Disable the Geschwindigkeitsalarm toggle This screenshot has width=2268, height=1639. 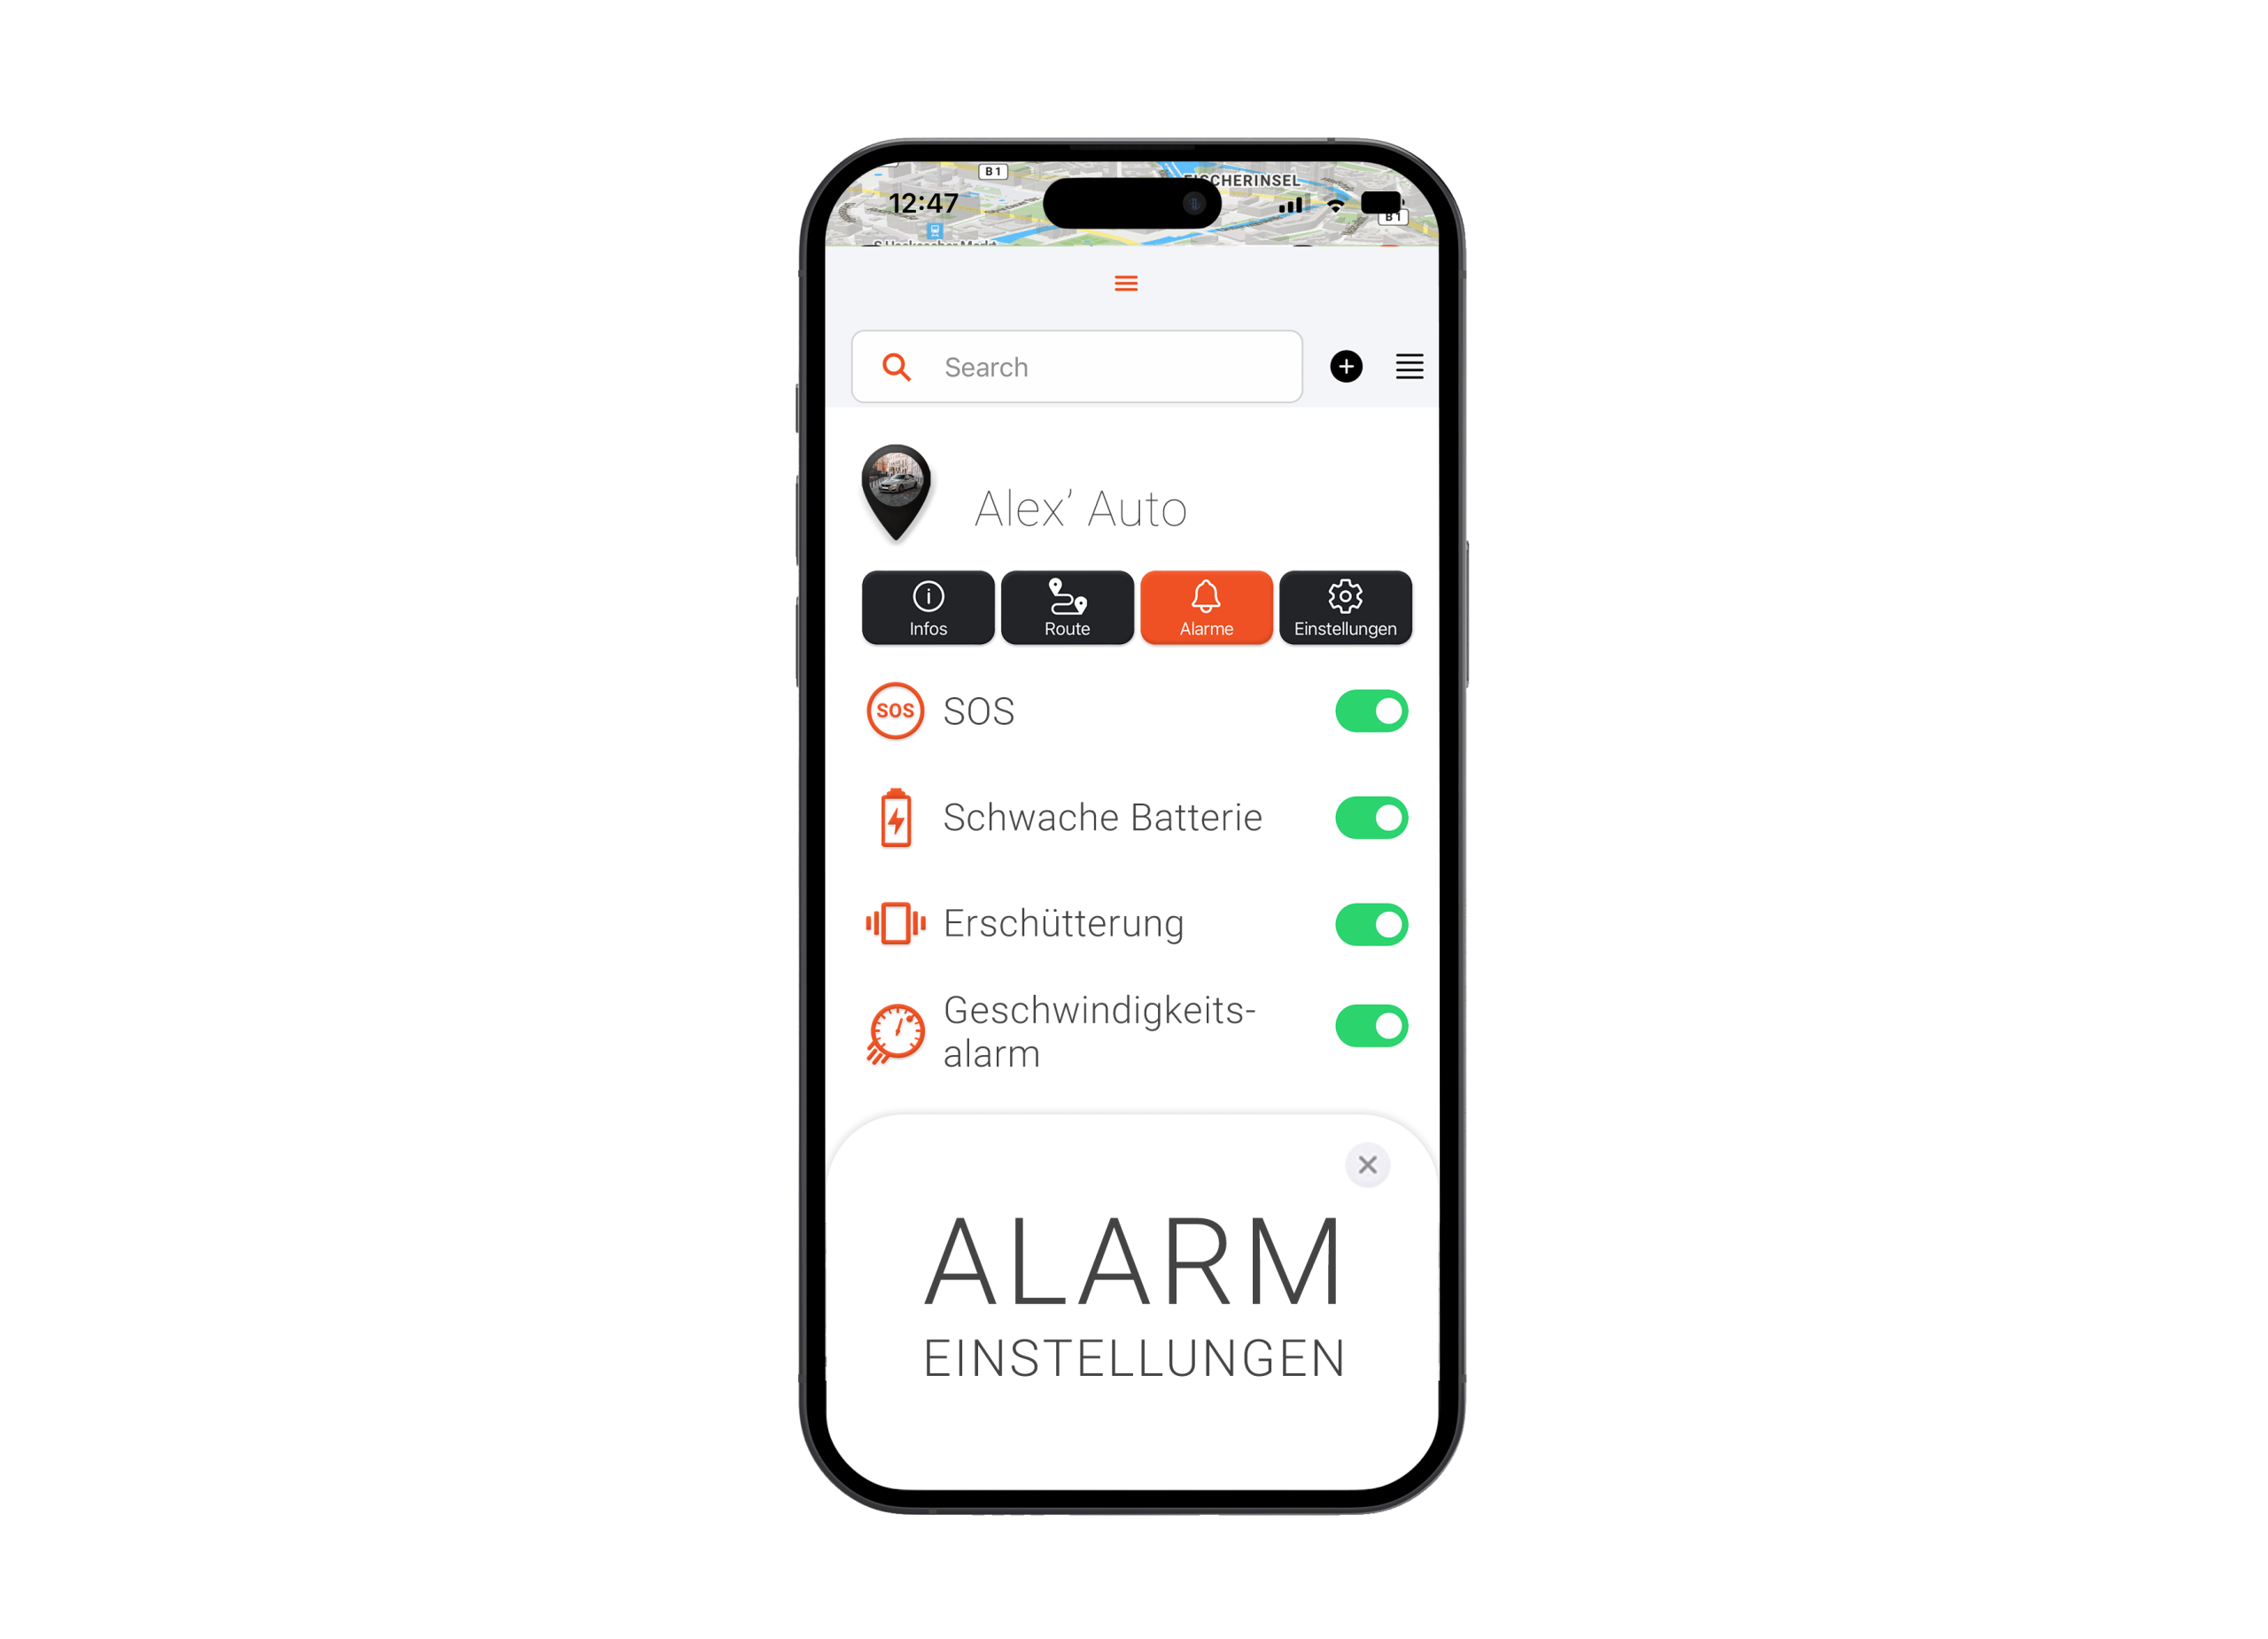(1370, 1031)
